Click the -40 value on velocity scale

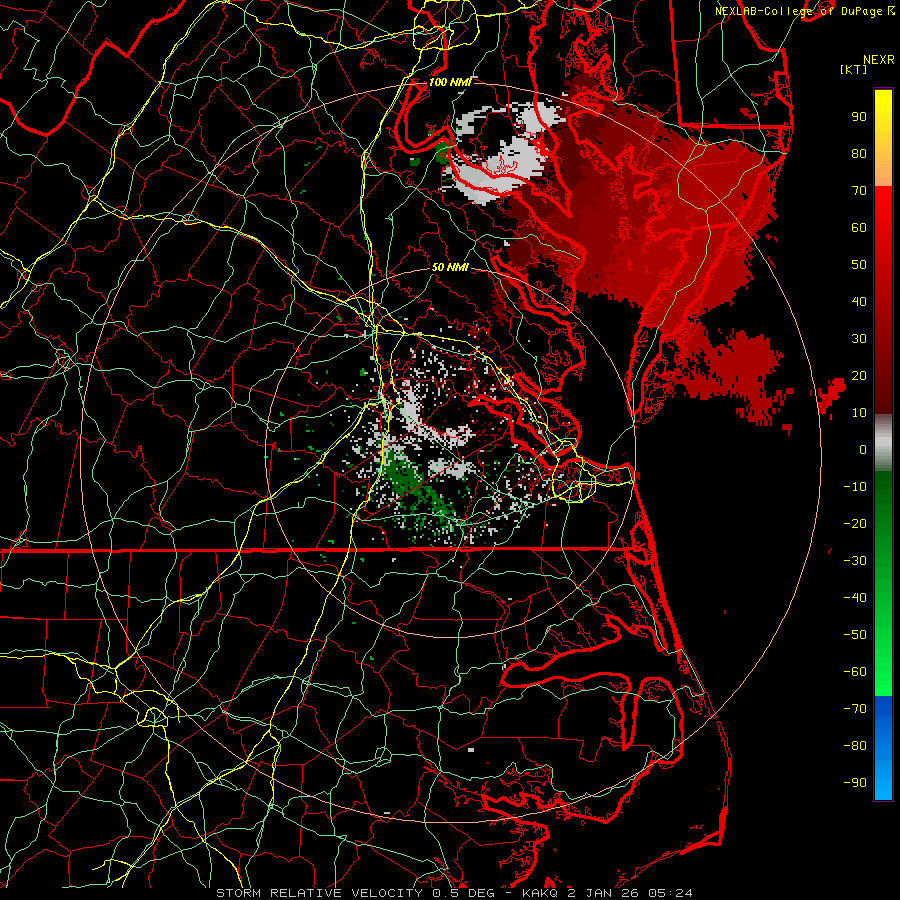[x=855, y=598]
